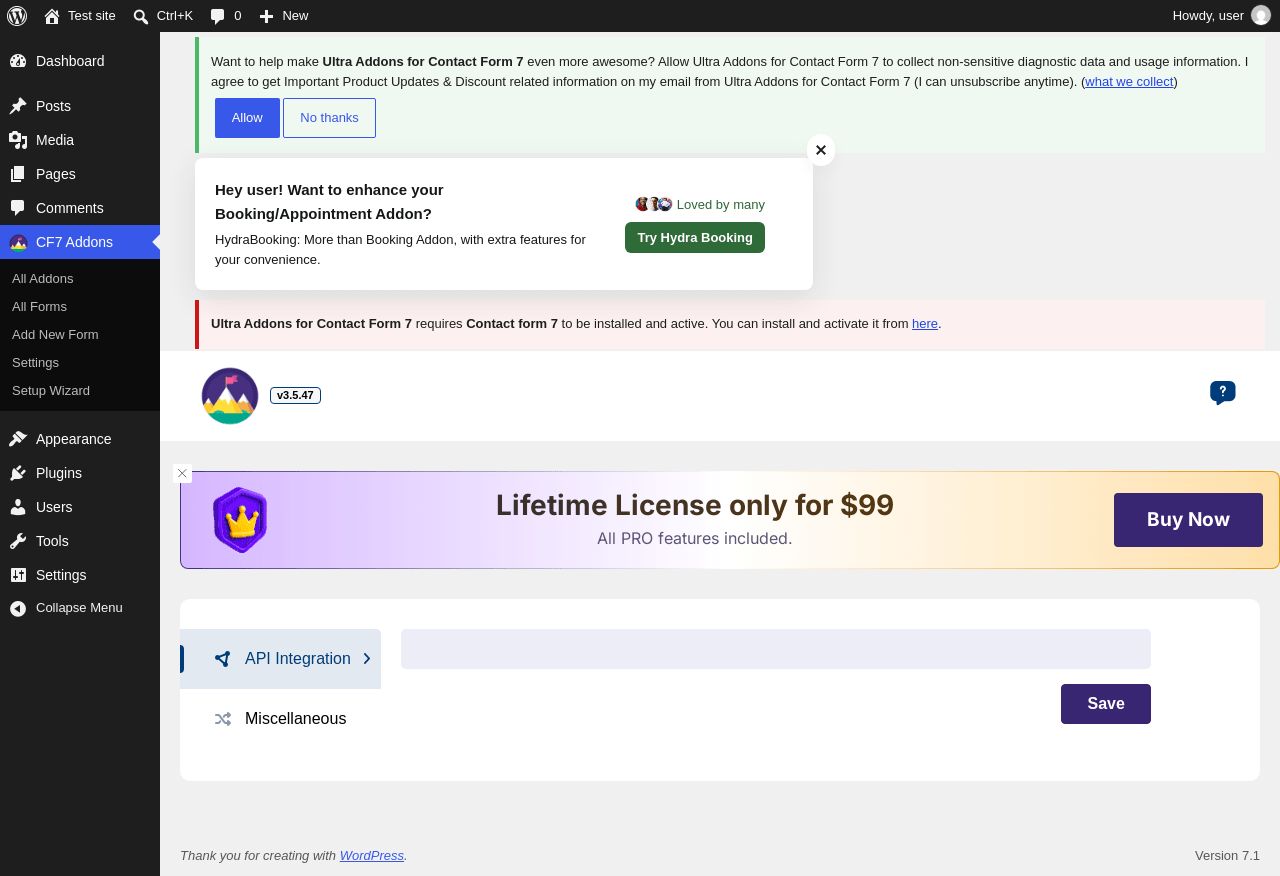
Task: Click the Miscellaneous shuffle icon
Action: tap(223, 719)
